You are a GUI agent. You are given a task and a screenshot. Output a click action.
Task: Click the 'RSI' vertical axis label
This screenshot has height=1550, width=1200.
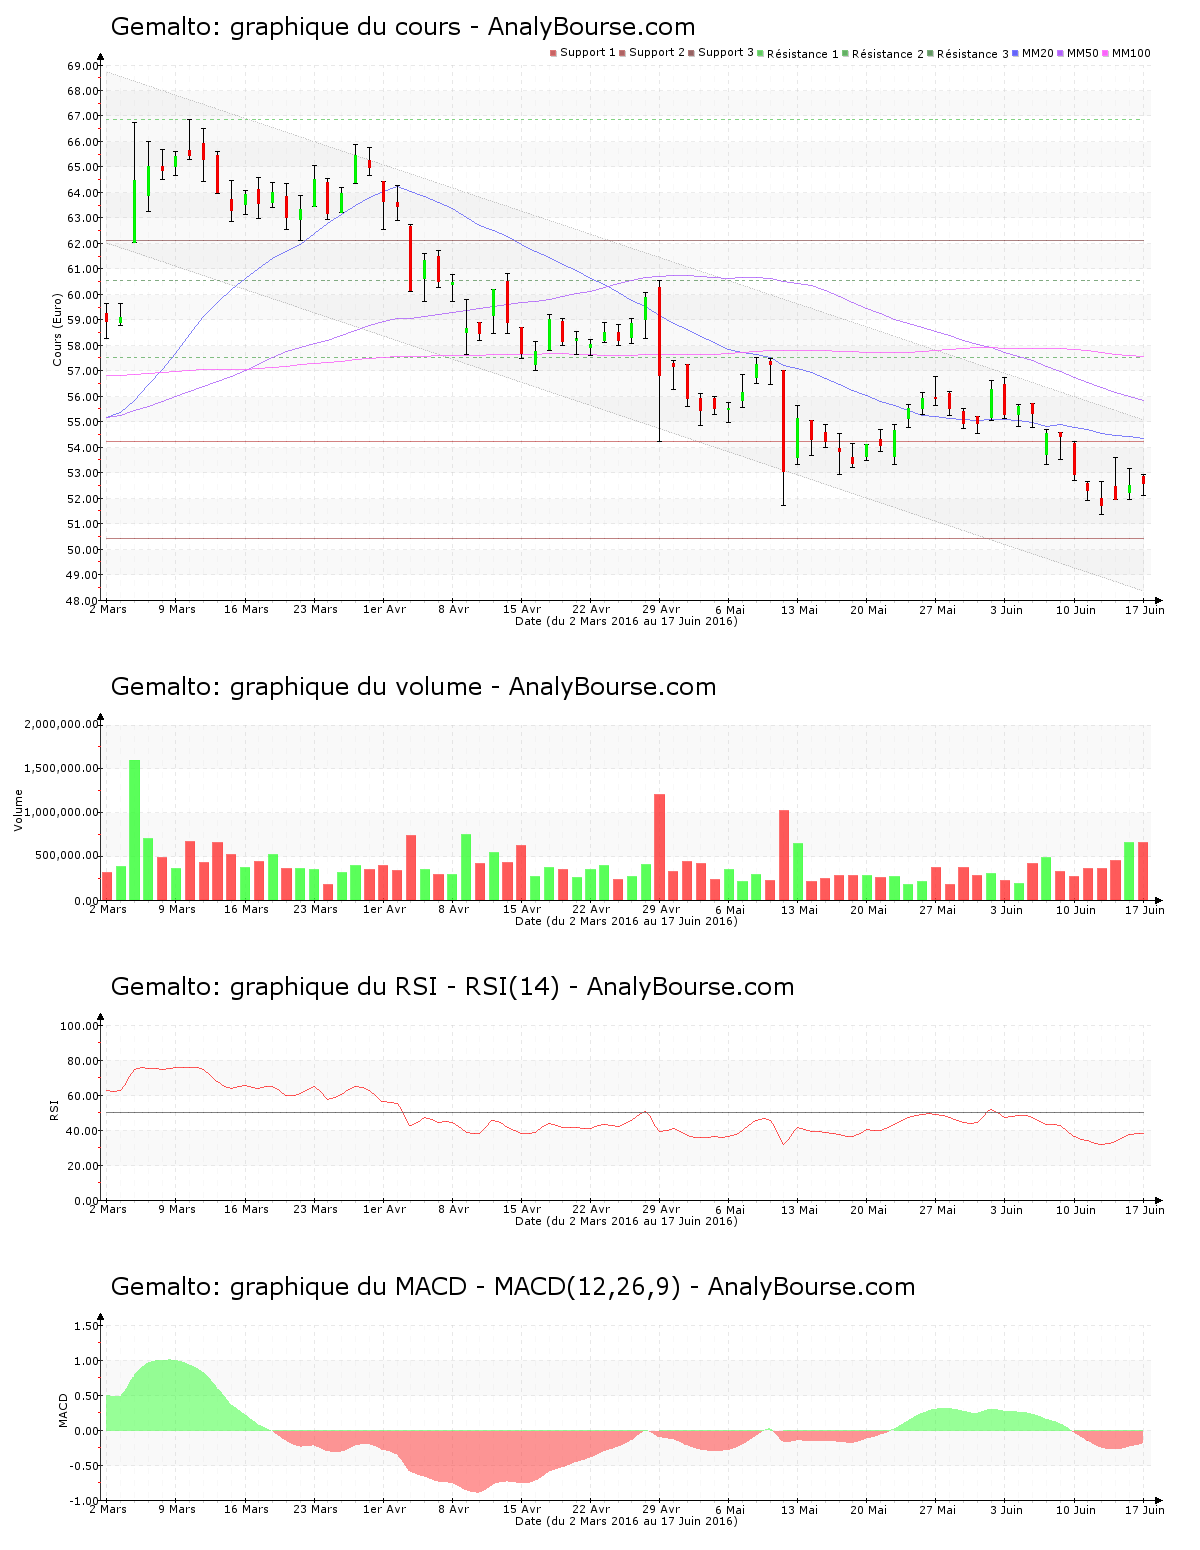click(54, 1109)
